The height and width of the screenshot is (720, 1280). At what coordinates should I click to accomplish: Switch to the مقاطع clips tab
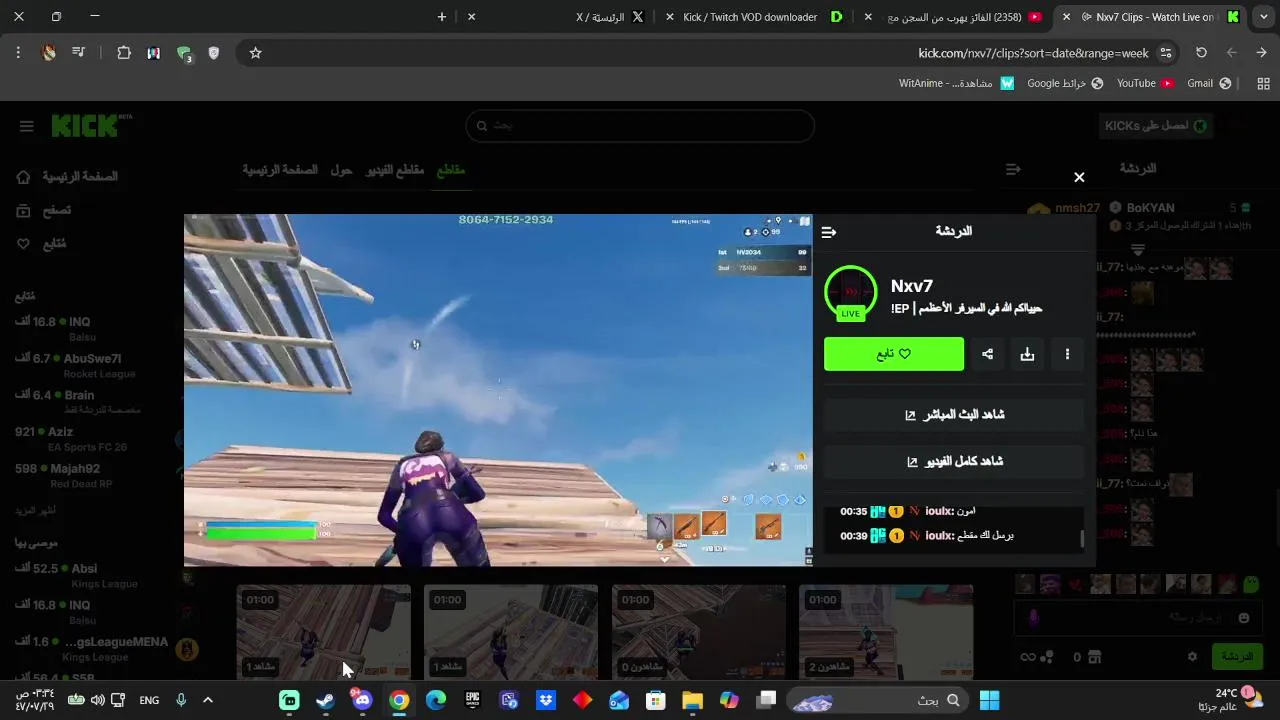click(451, 170)
